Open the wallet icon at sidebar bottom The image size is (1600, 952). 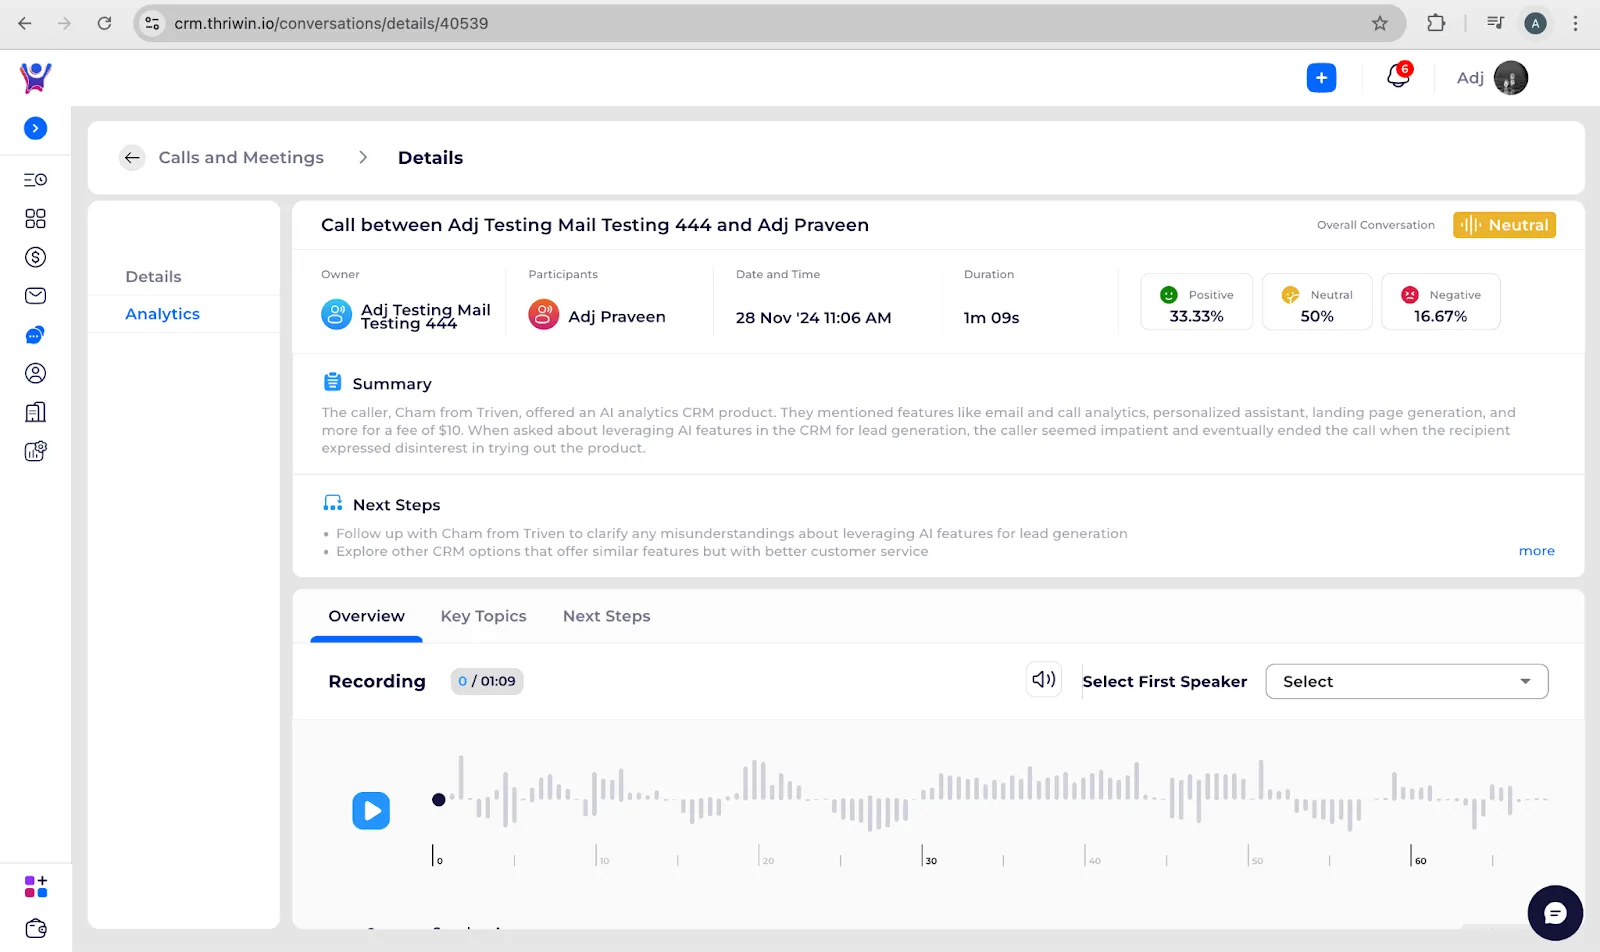(x=36, y=928)
